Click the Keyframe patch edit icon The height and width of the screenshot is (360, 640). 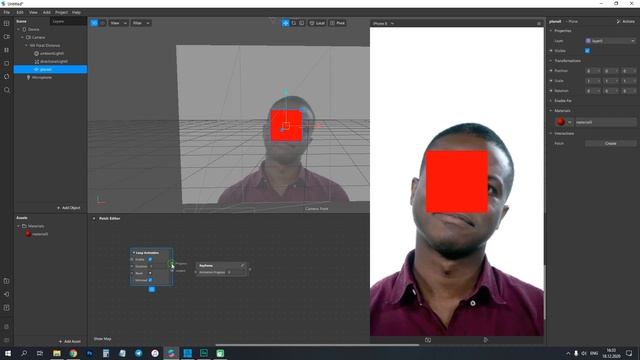(x=242, y=265)
